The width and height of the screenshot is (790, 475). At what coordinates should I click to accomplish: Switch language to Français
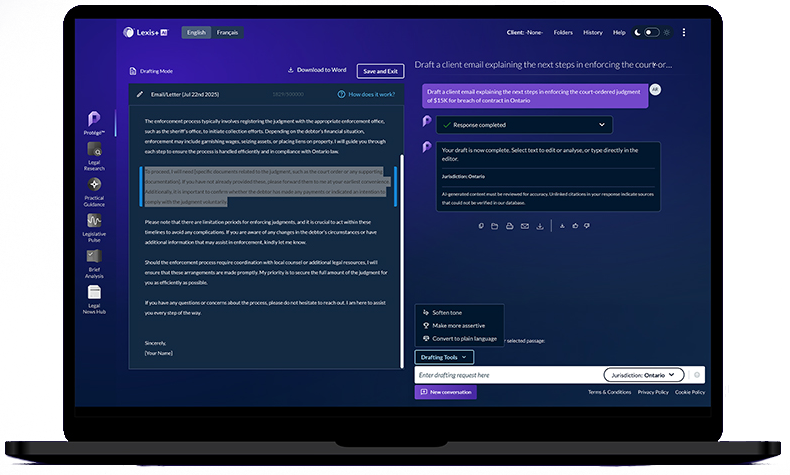pos(227,32)
